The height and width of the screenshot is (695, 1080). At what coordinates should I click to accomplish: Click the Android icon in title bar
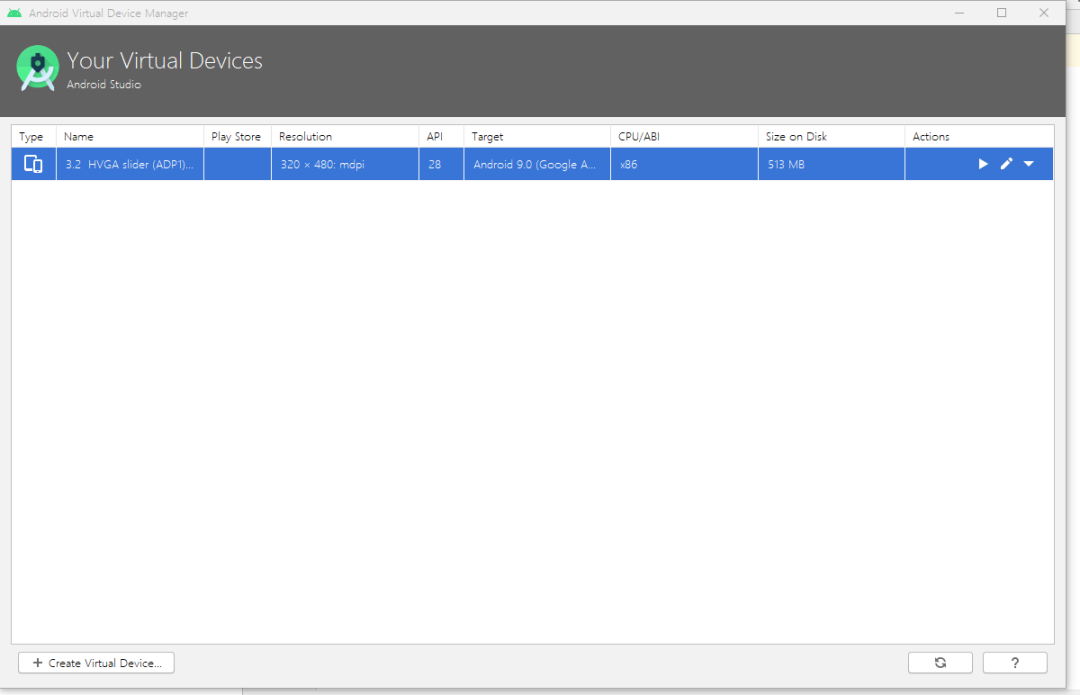(x=14, y=13)
